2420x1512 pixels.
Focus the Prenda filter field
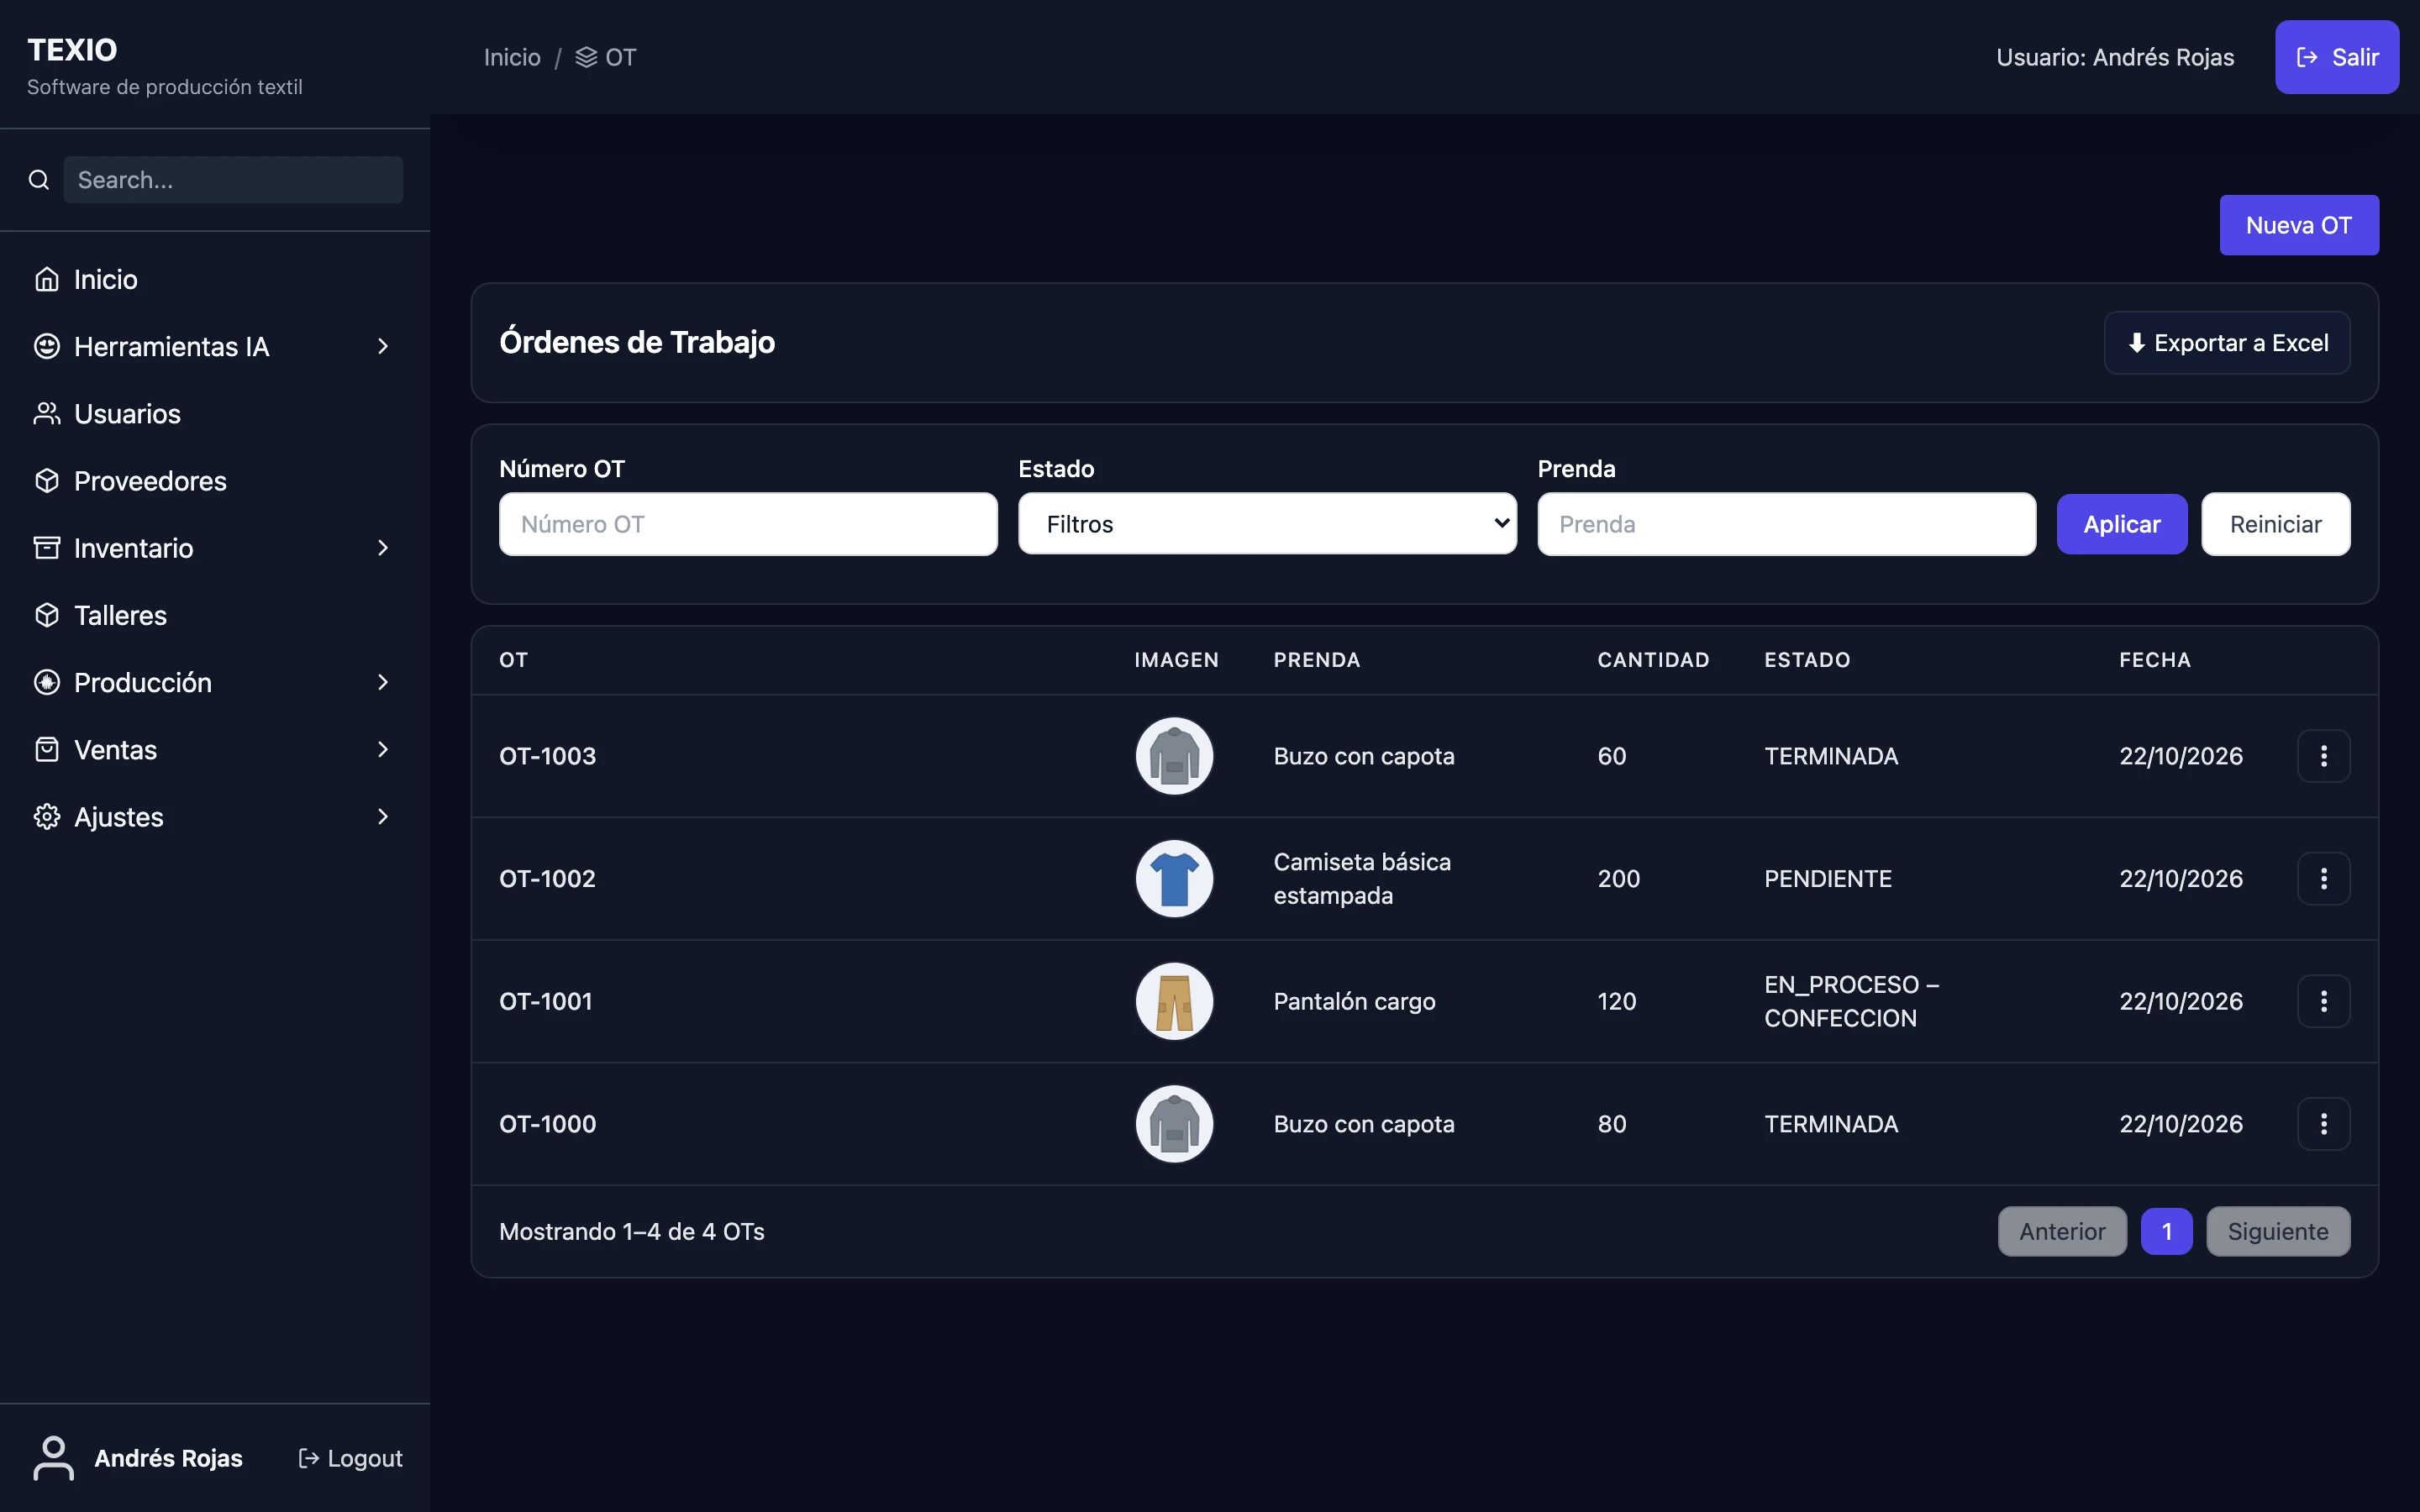click(1786, 524)
